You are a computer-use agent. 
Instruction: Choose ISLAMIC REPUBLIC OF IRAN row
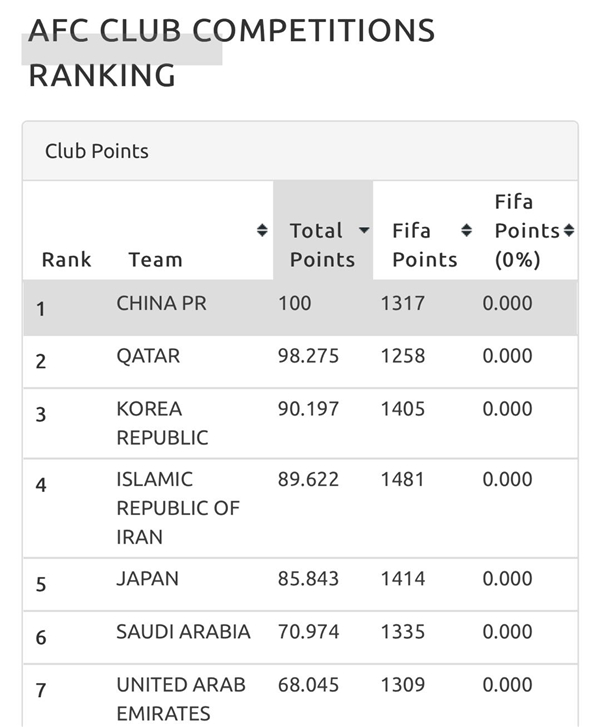(x=300, y=508)
